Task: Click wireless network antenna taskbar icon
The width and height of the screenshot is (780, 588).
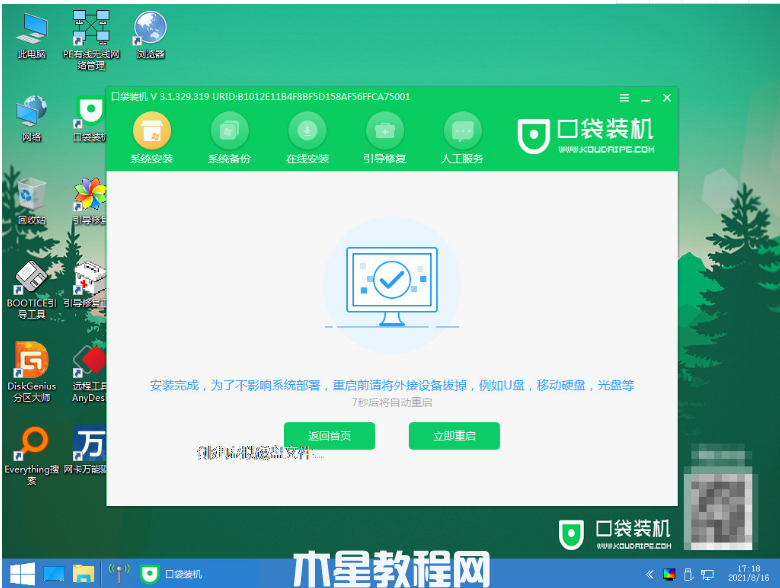Action: (x=119, y=573)
